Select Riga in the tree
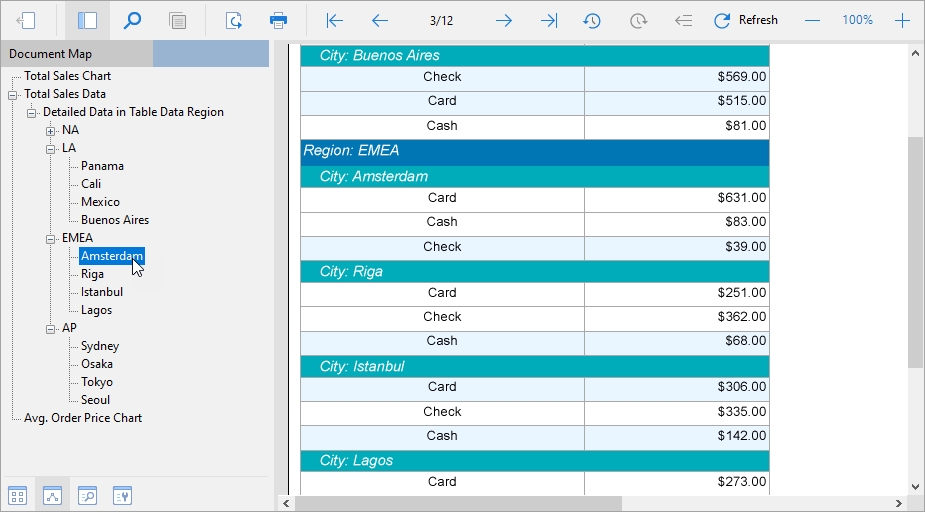 (92, 274)
